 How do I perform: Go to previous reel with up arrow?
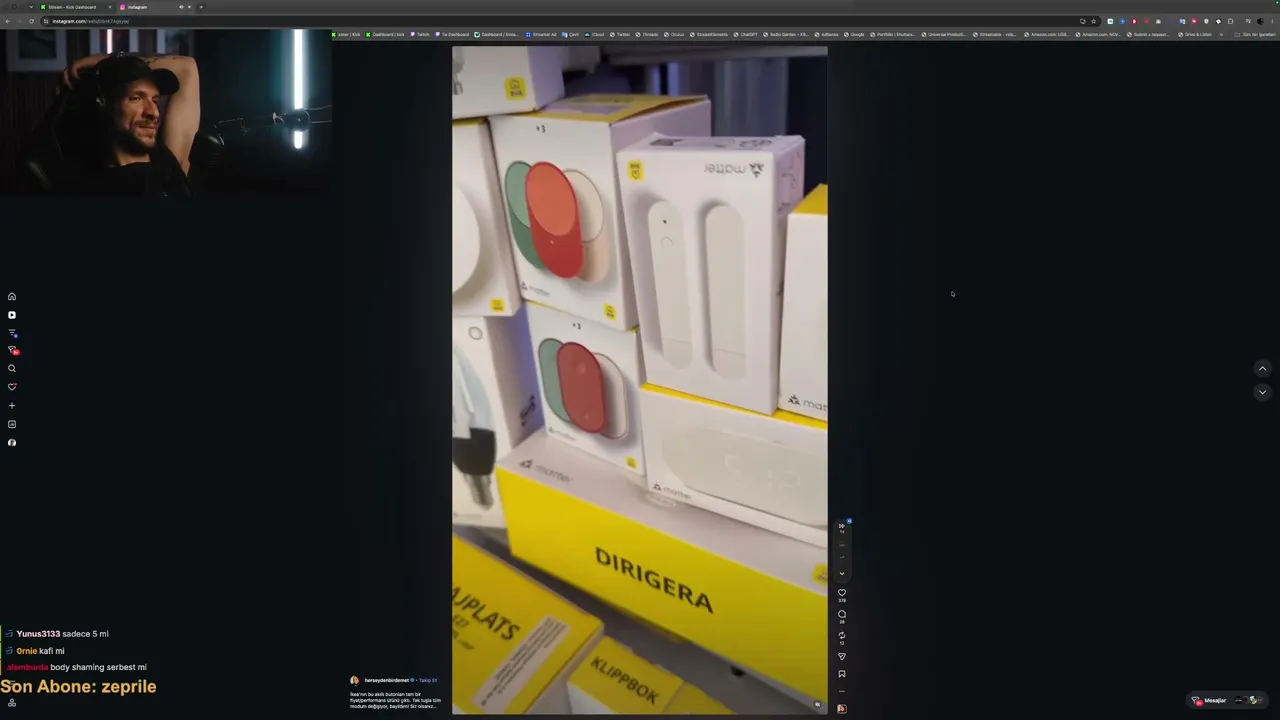point(1262,369)
